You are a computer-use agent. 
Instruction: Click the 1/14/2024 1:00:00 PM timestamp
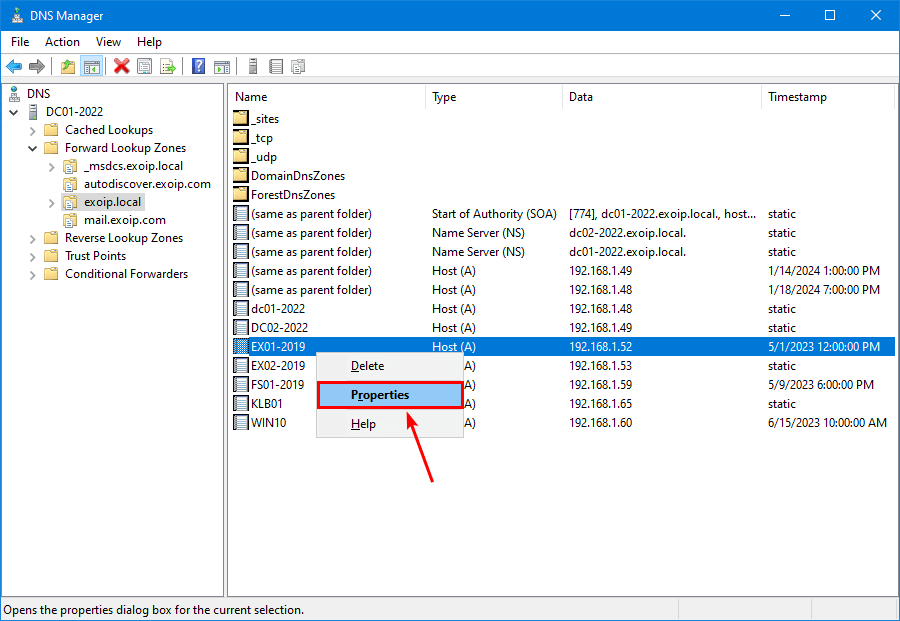[x=824, y=271]
